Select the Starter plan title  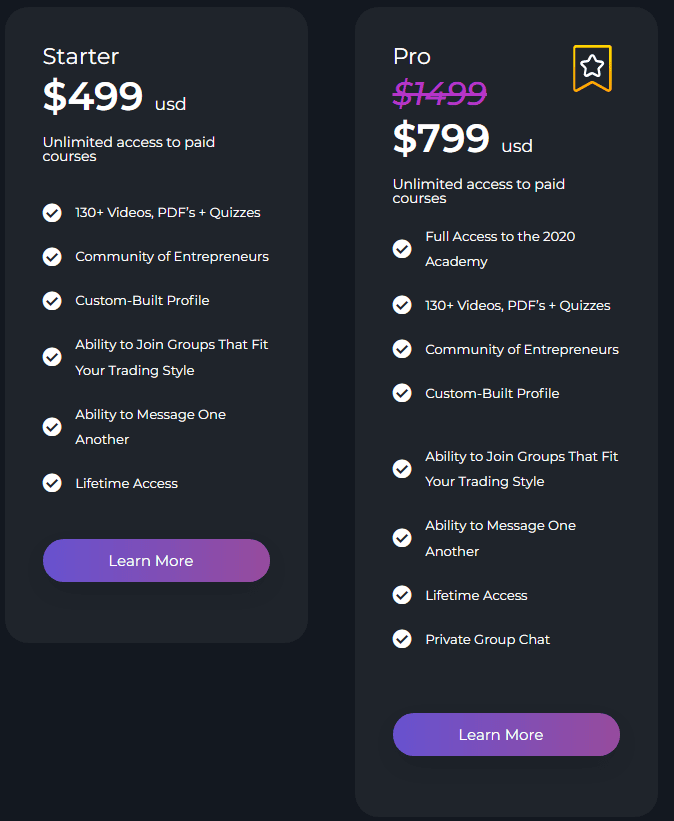81,57
